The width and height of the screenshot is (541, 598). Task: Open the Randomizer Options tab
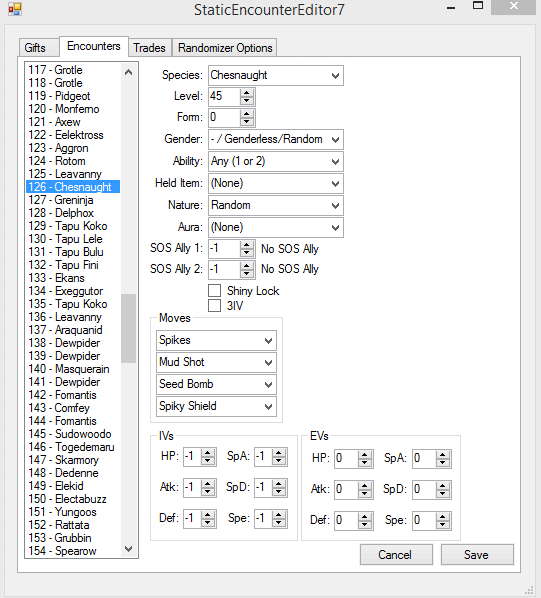tap(225, 48)
